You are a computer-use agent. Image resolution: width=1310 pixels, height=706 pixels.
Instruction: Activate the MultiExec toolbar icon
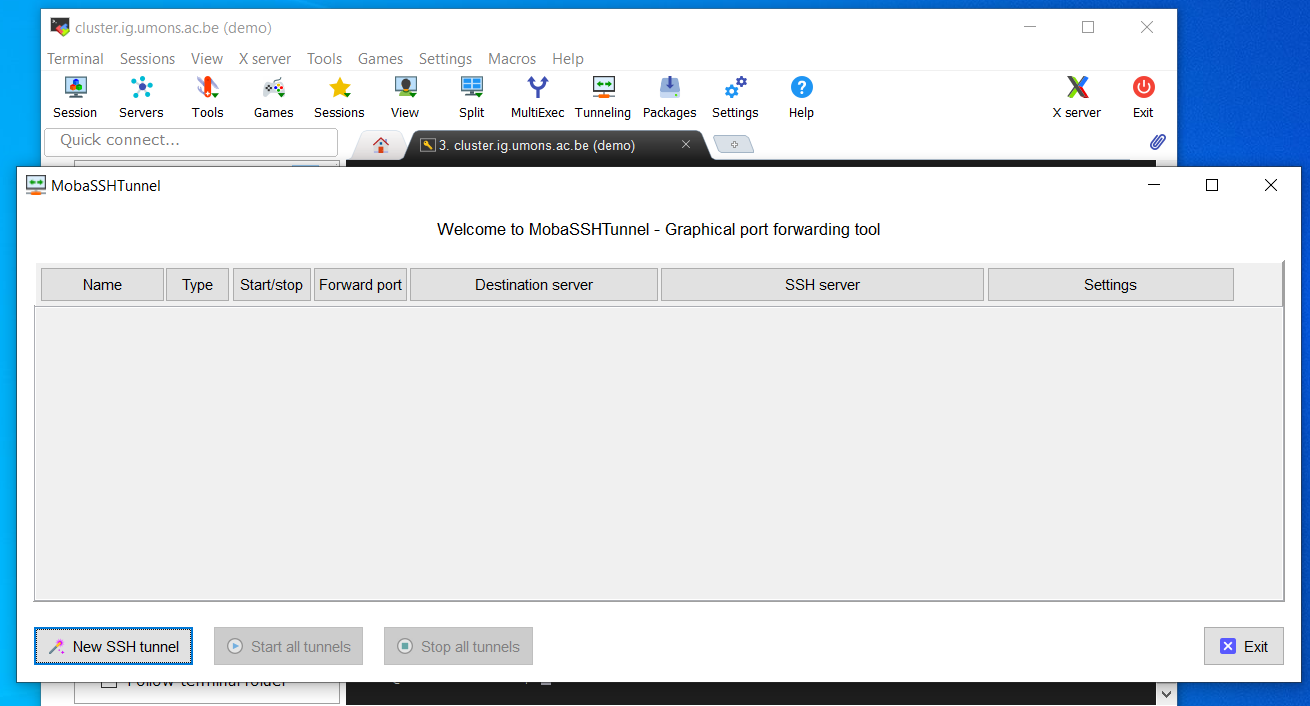[537, 89]
